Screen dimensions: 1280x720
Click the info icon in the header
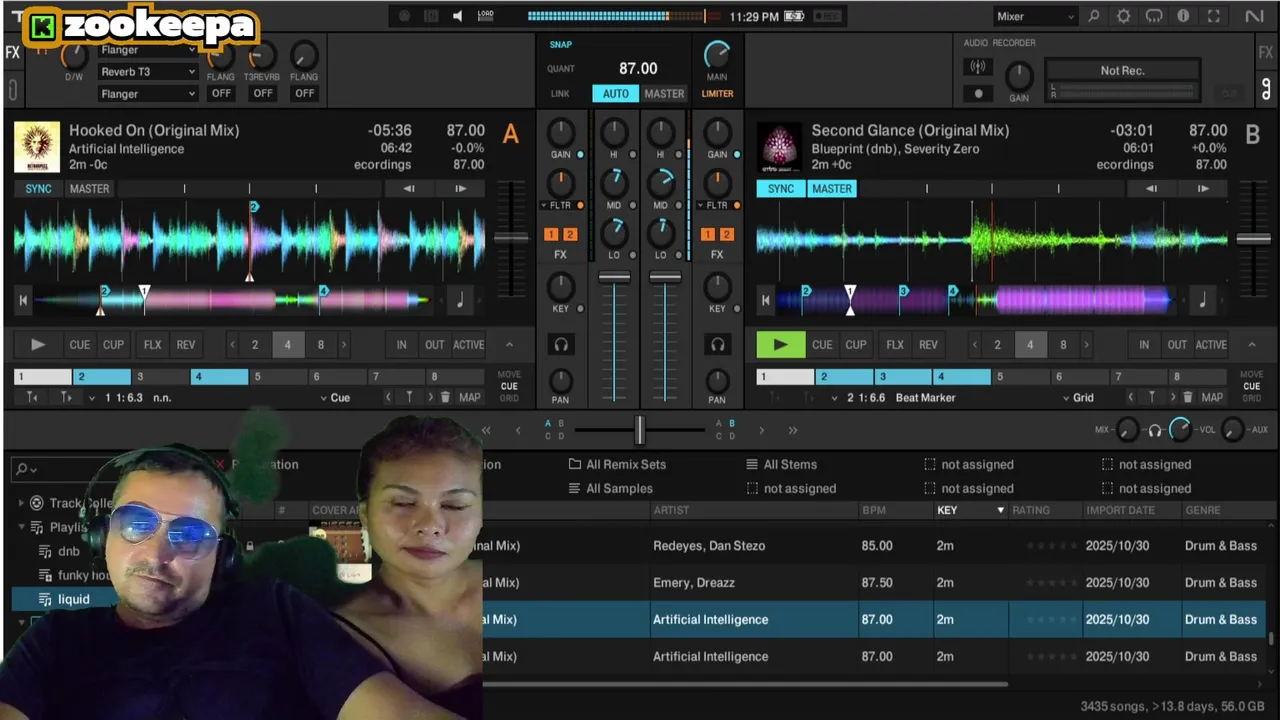coord(1184,16)
